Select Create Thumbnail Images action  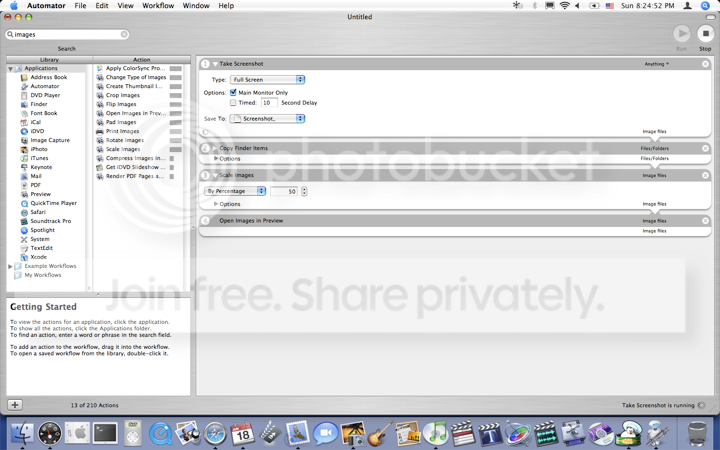pos(134,86)
